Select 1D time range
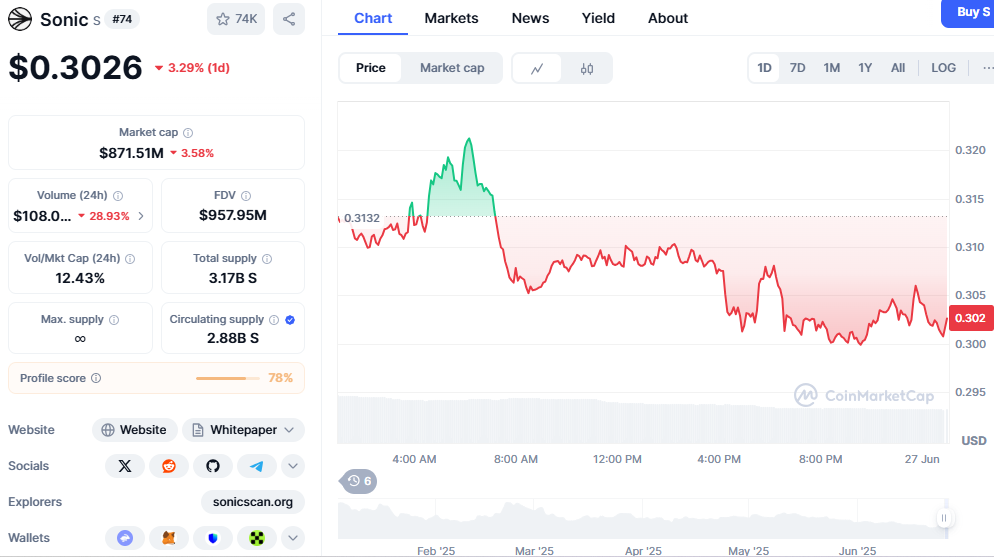Image resolution: width=994 pixels, height=557 pixels. 765,68
